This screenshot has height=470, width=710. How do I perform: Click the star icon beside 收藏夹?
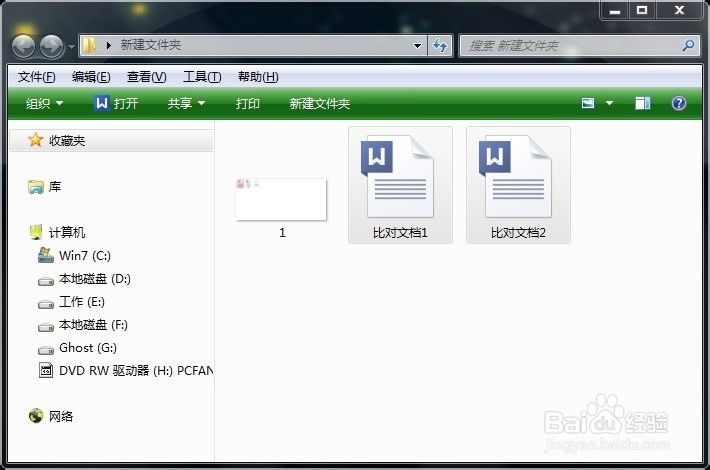tap(35, 140)
